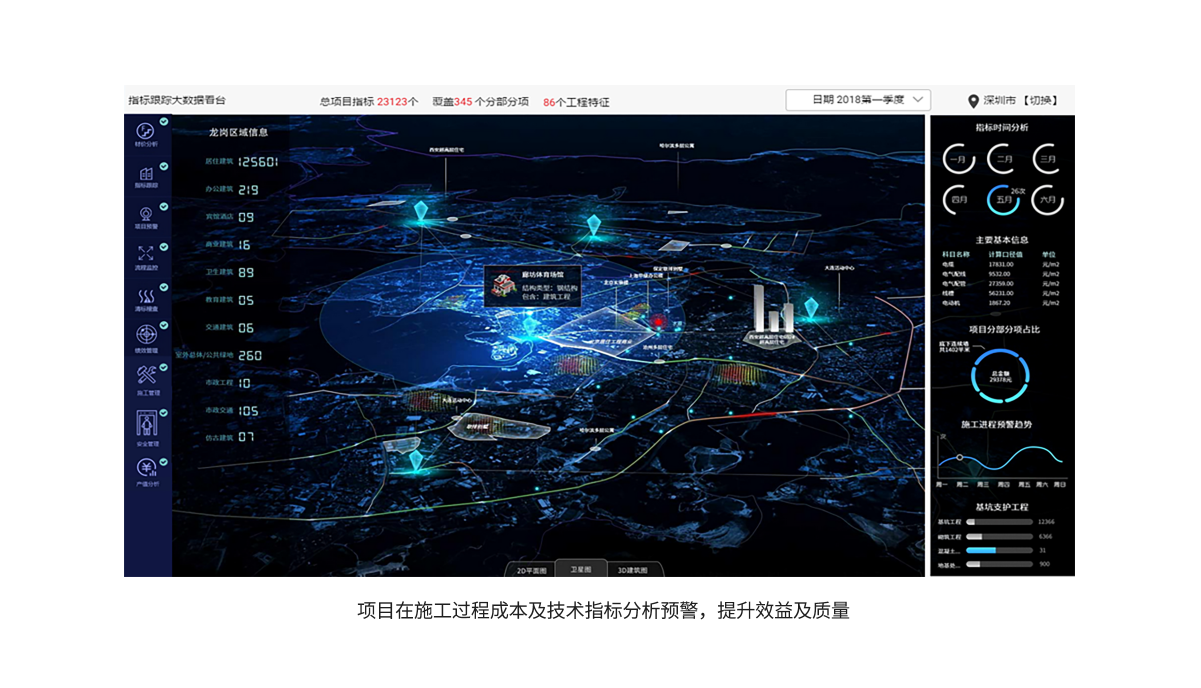1201x688 pixels.
Task: Toggle the checkmark badge on 财价分析
Action: 164,122
